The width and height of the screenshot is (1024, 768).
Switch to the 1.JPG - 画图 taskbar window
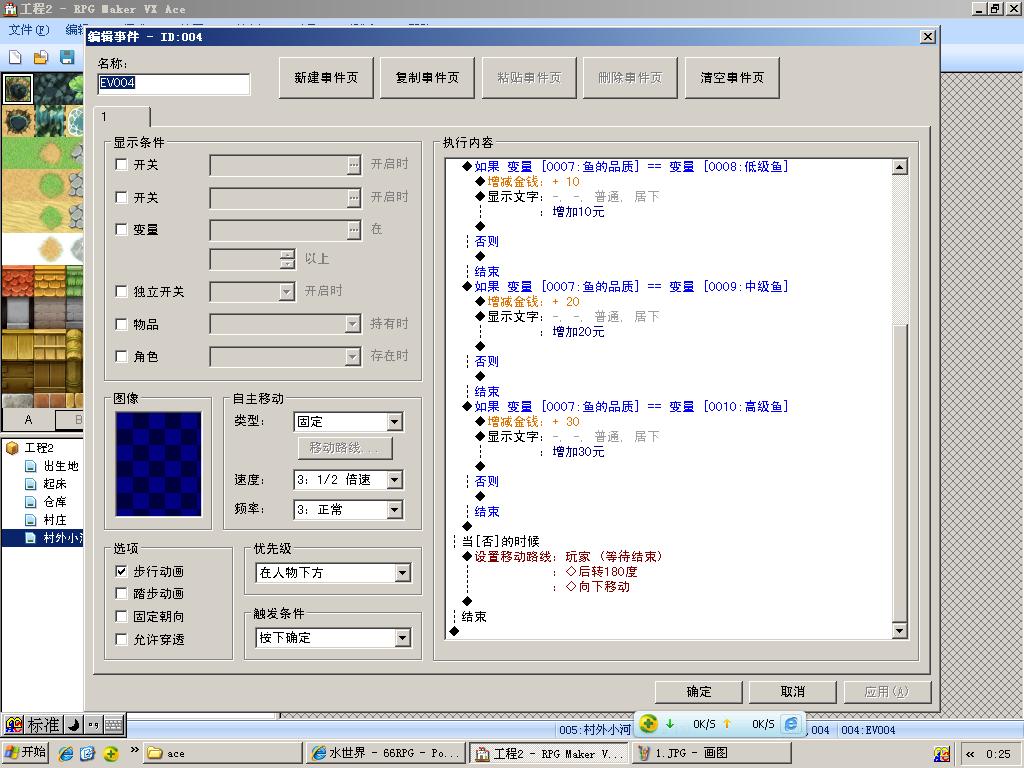coord(712,754)
